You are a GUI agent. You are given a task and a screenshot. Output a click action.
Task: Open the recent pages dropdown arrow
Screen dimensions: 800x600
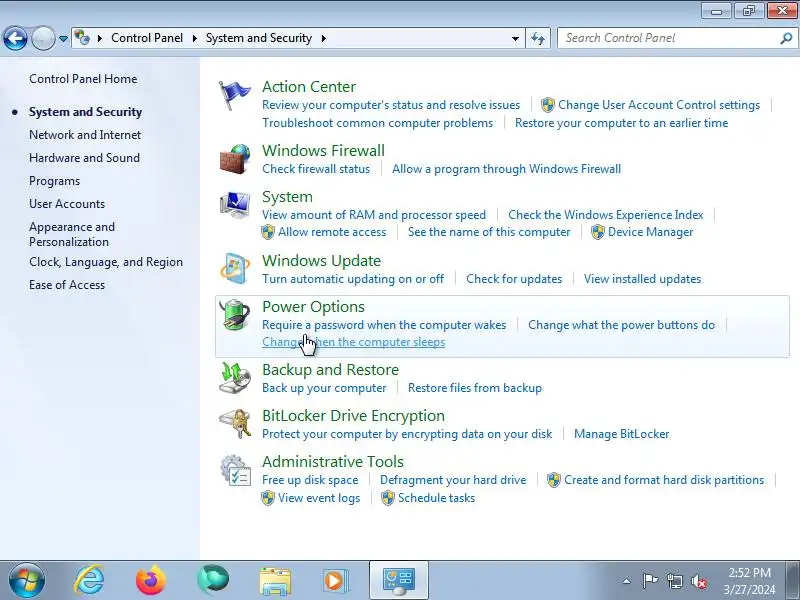point(63,38)
